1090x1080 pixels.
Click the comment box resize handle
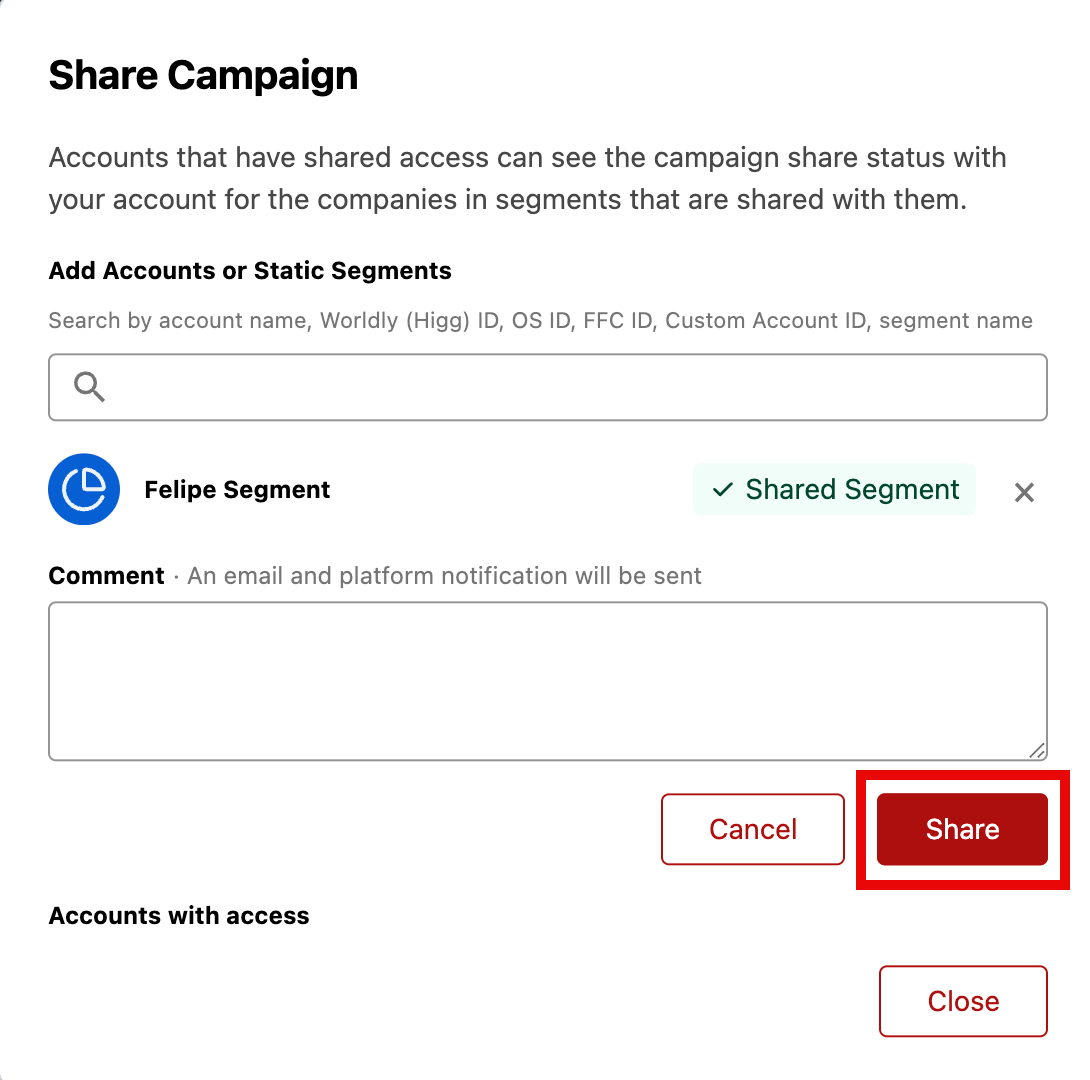click(x=1037, y=751)
